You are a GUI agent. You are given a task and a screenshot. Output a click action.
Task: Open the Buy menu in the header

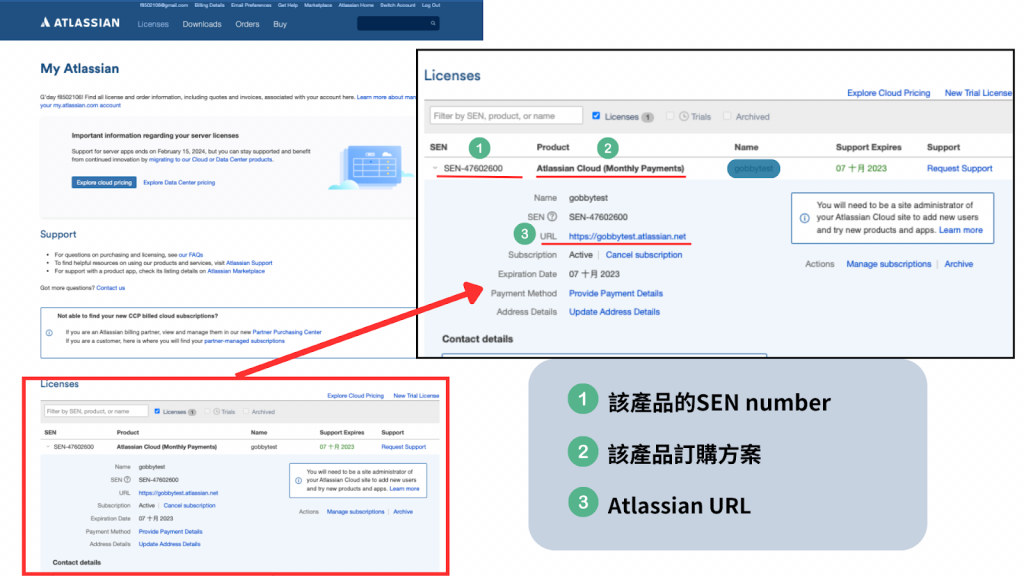tap(280, 24)
